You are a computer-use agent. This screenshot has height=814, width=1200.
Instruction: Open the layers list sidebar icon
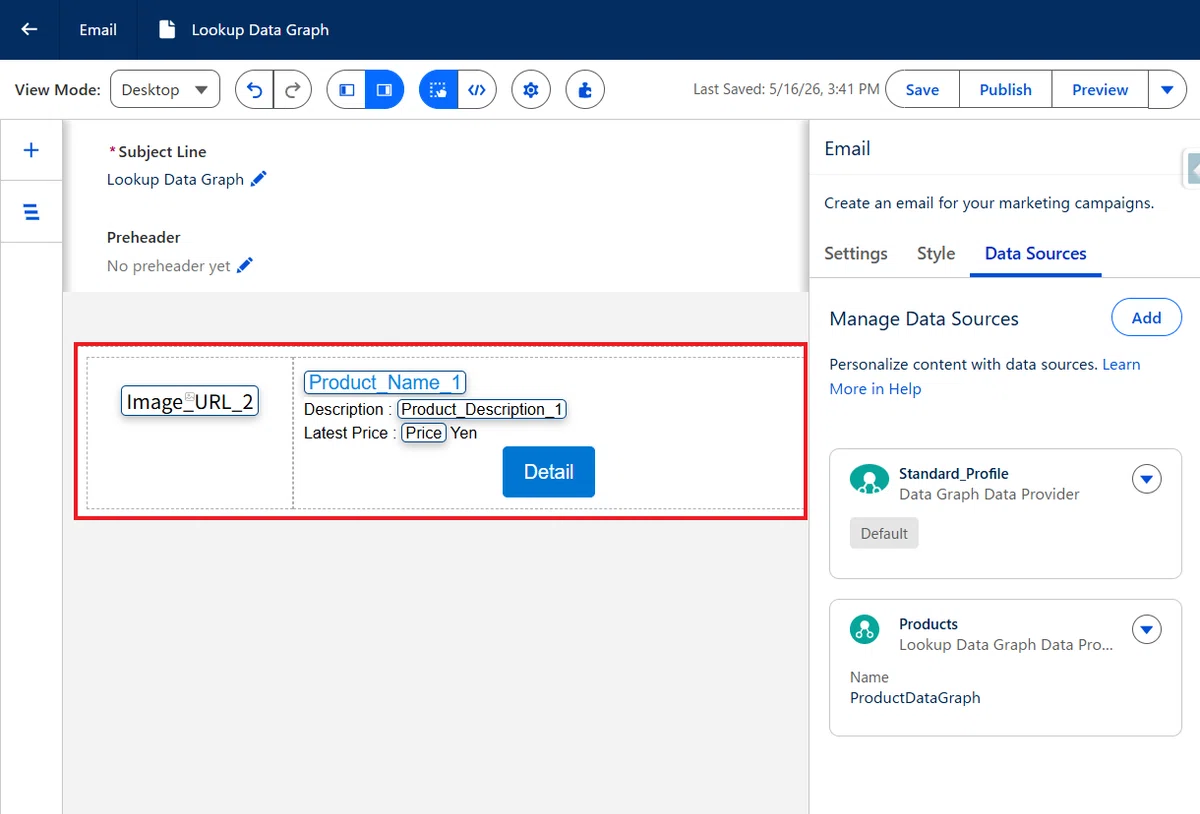click(31, 211)
